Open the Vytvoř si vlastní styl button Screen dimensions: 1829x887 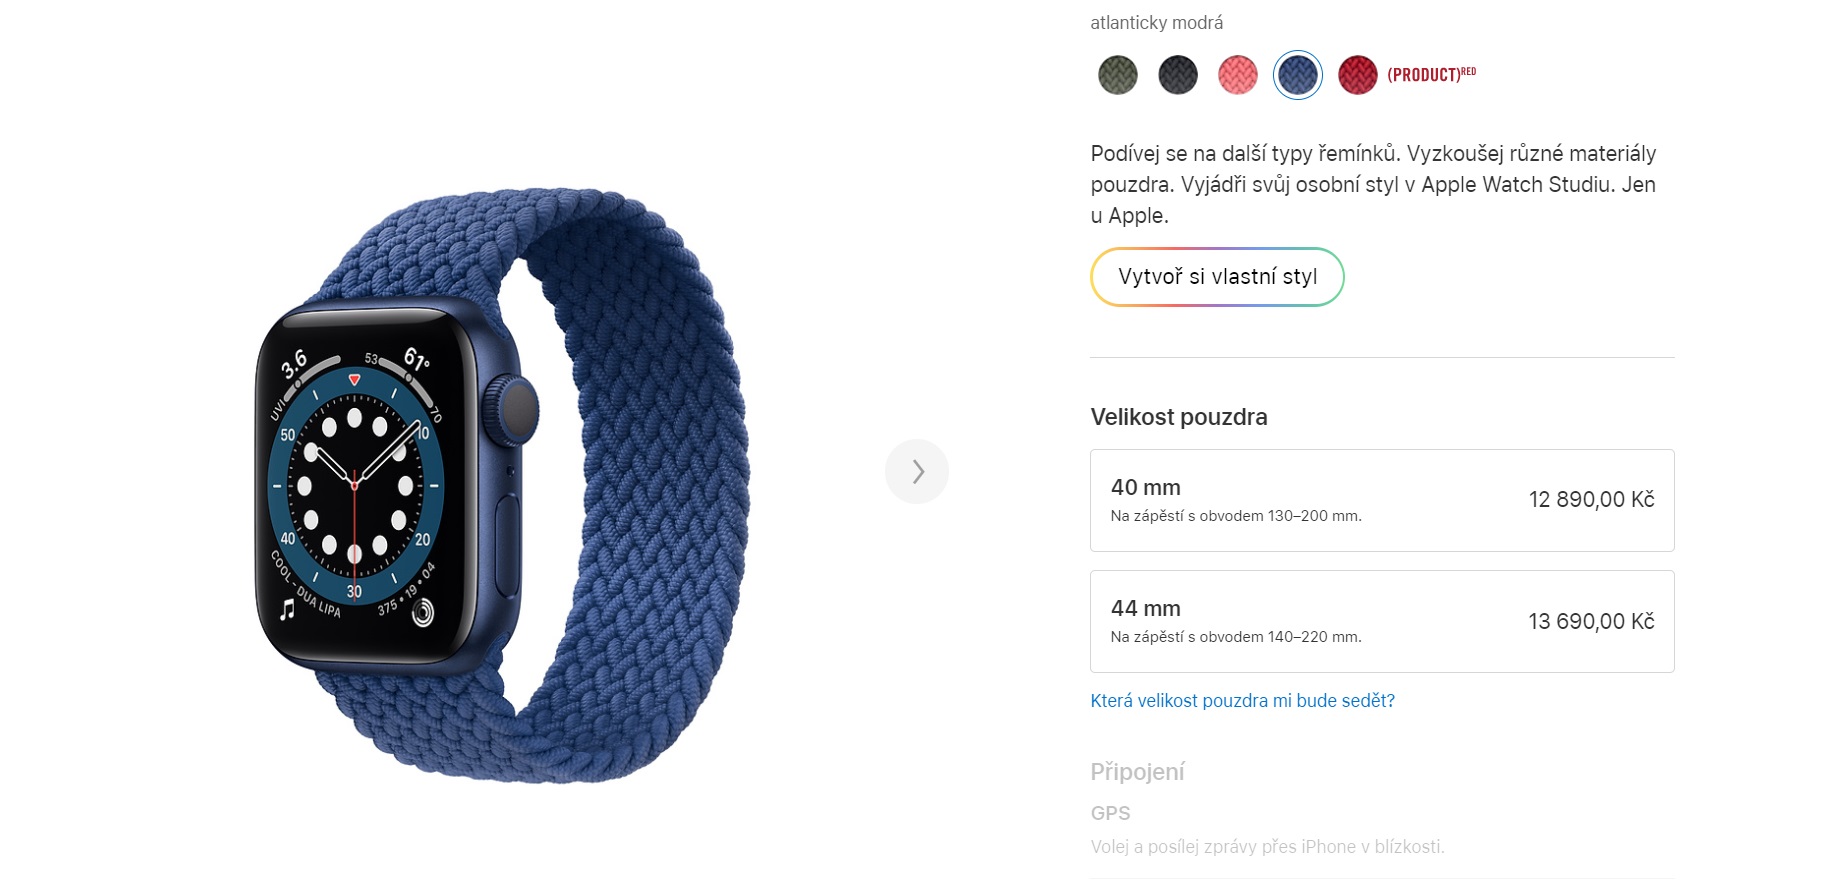[1217, 277]
